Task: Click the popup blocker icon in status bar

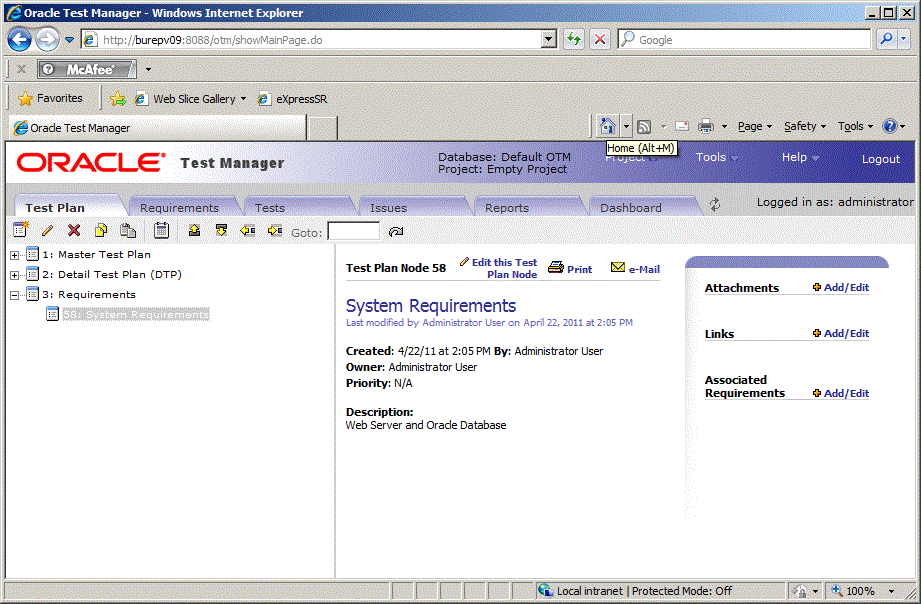Action: click(799, 590)
